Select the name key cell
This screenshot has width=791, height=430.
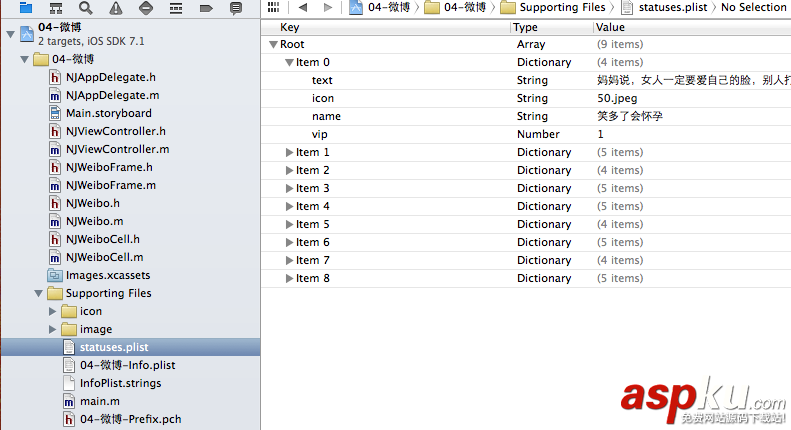tap(326, 117)
